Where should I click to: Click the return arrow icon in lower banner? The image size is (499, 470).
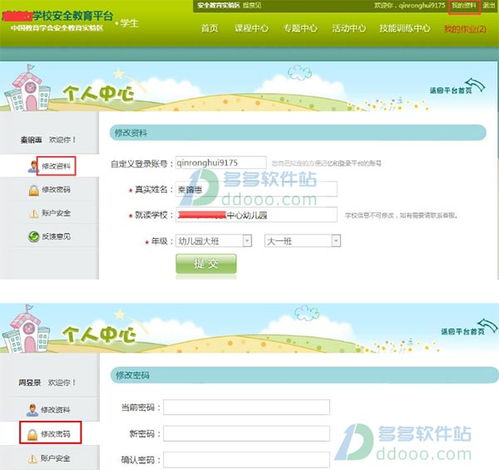point(487,326)
